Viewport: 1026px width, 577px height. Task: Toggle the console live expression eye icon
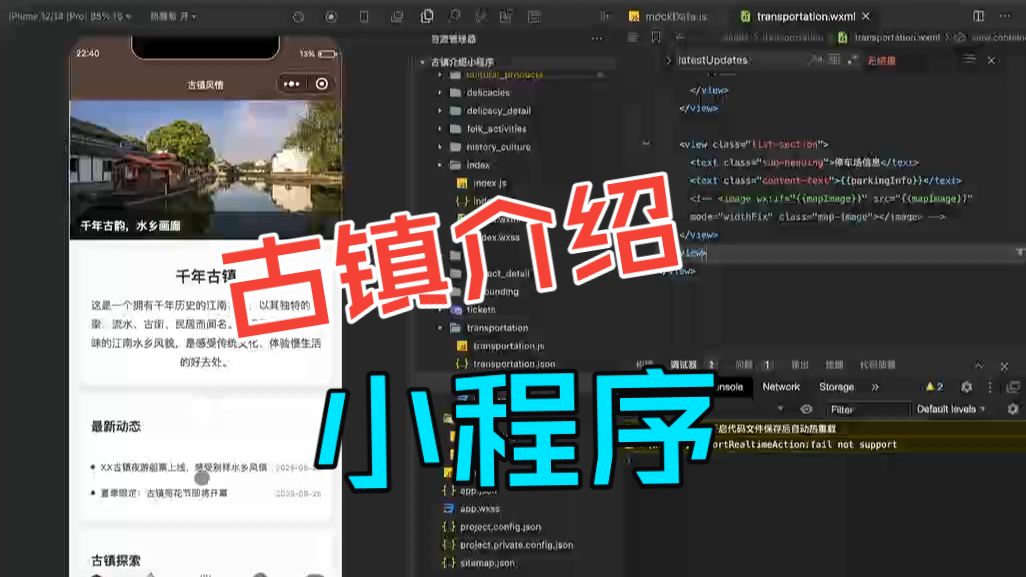point(806,409)
